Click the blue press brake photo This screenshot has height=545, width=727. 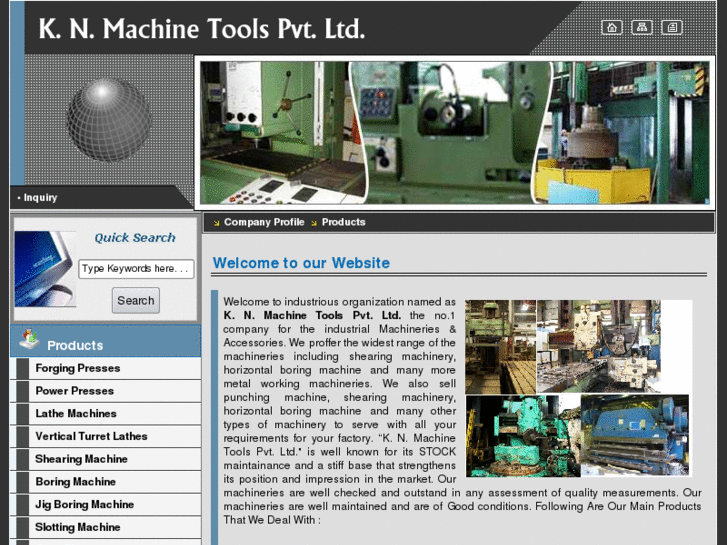(x=635, y=436)
